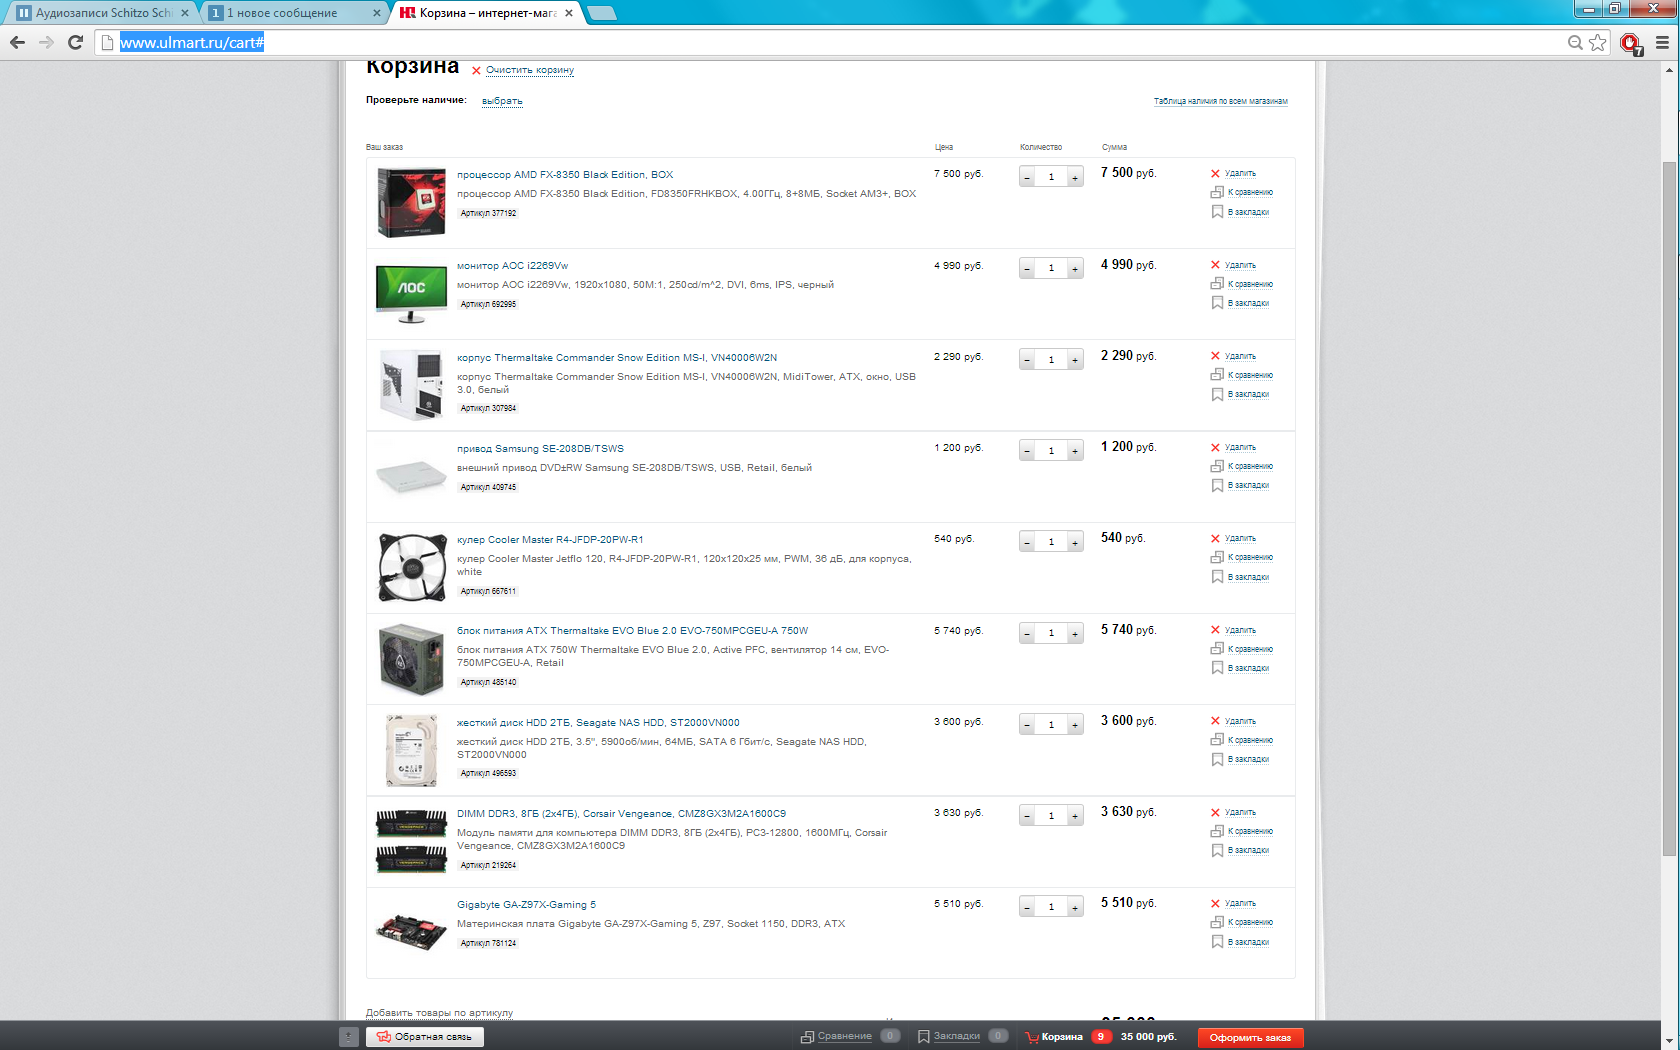Go forward using the browser forward arrow
This screenshot has width=1680, height=1050.
46,42
